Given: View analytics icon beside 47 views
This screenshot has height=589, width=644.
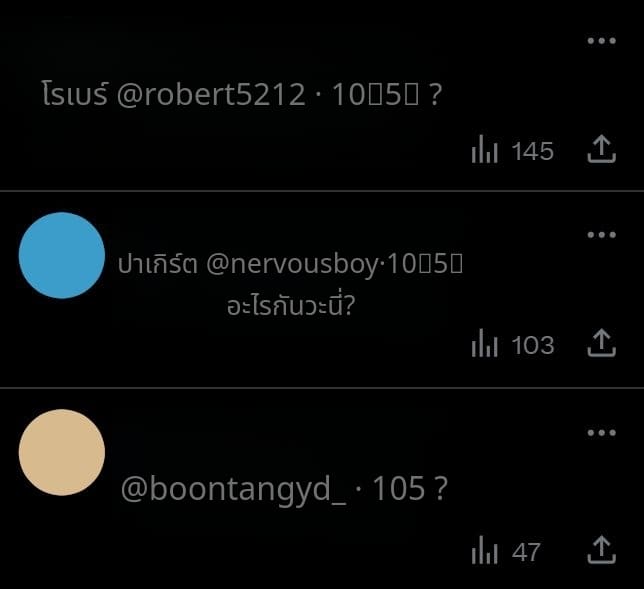Looking at the screenshot, I should pyautogui.click(x=485, y=550).
